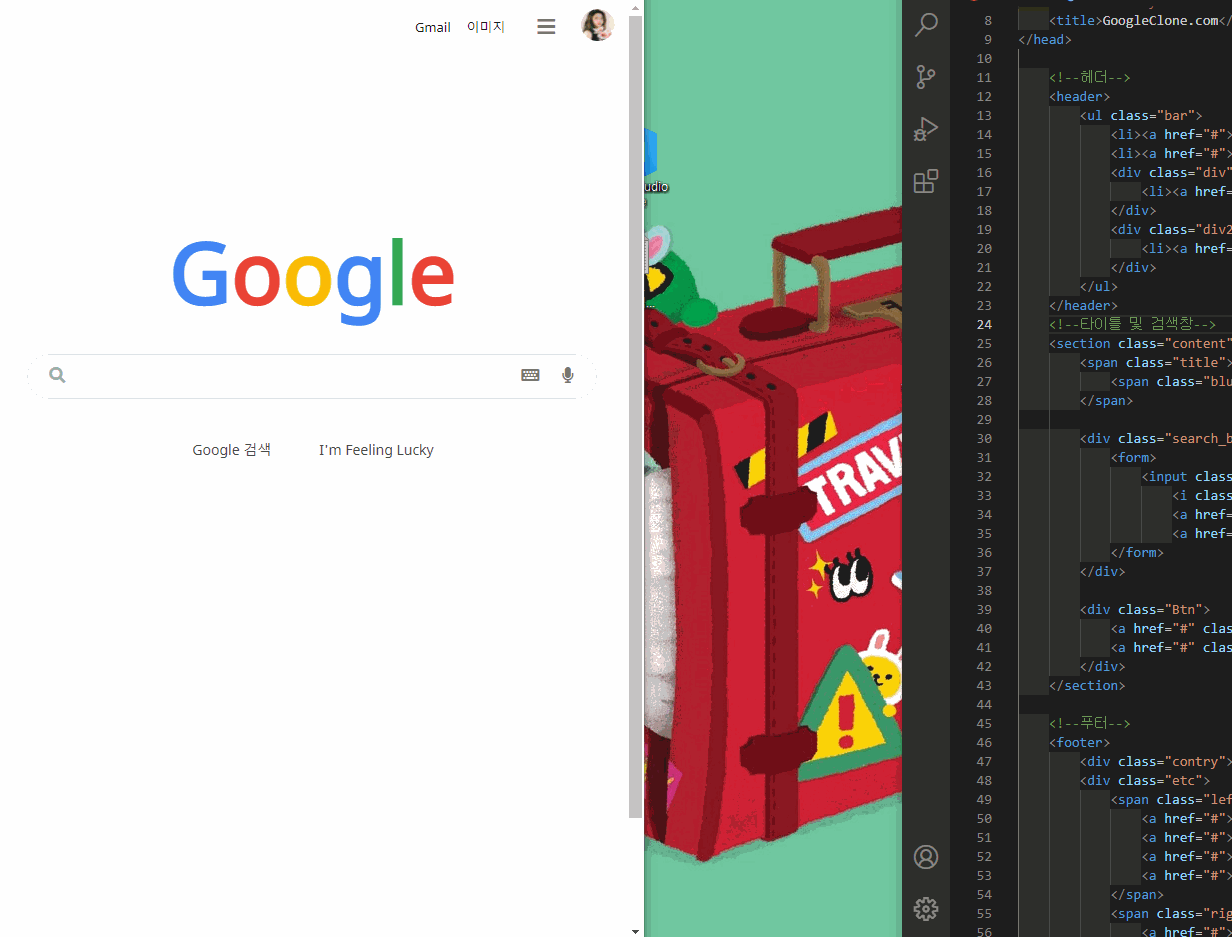Click the browser scrollbar up arrow
Image resolution: width=1232 pixels, height=937 pixels.
(635, 7)
